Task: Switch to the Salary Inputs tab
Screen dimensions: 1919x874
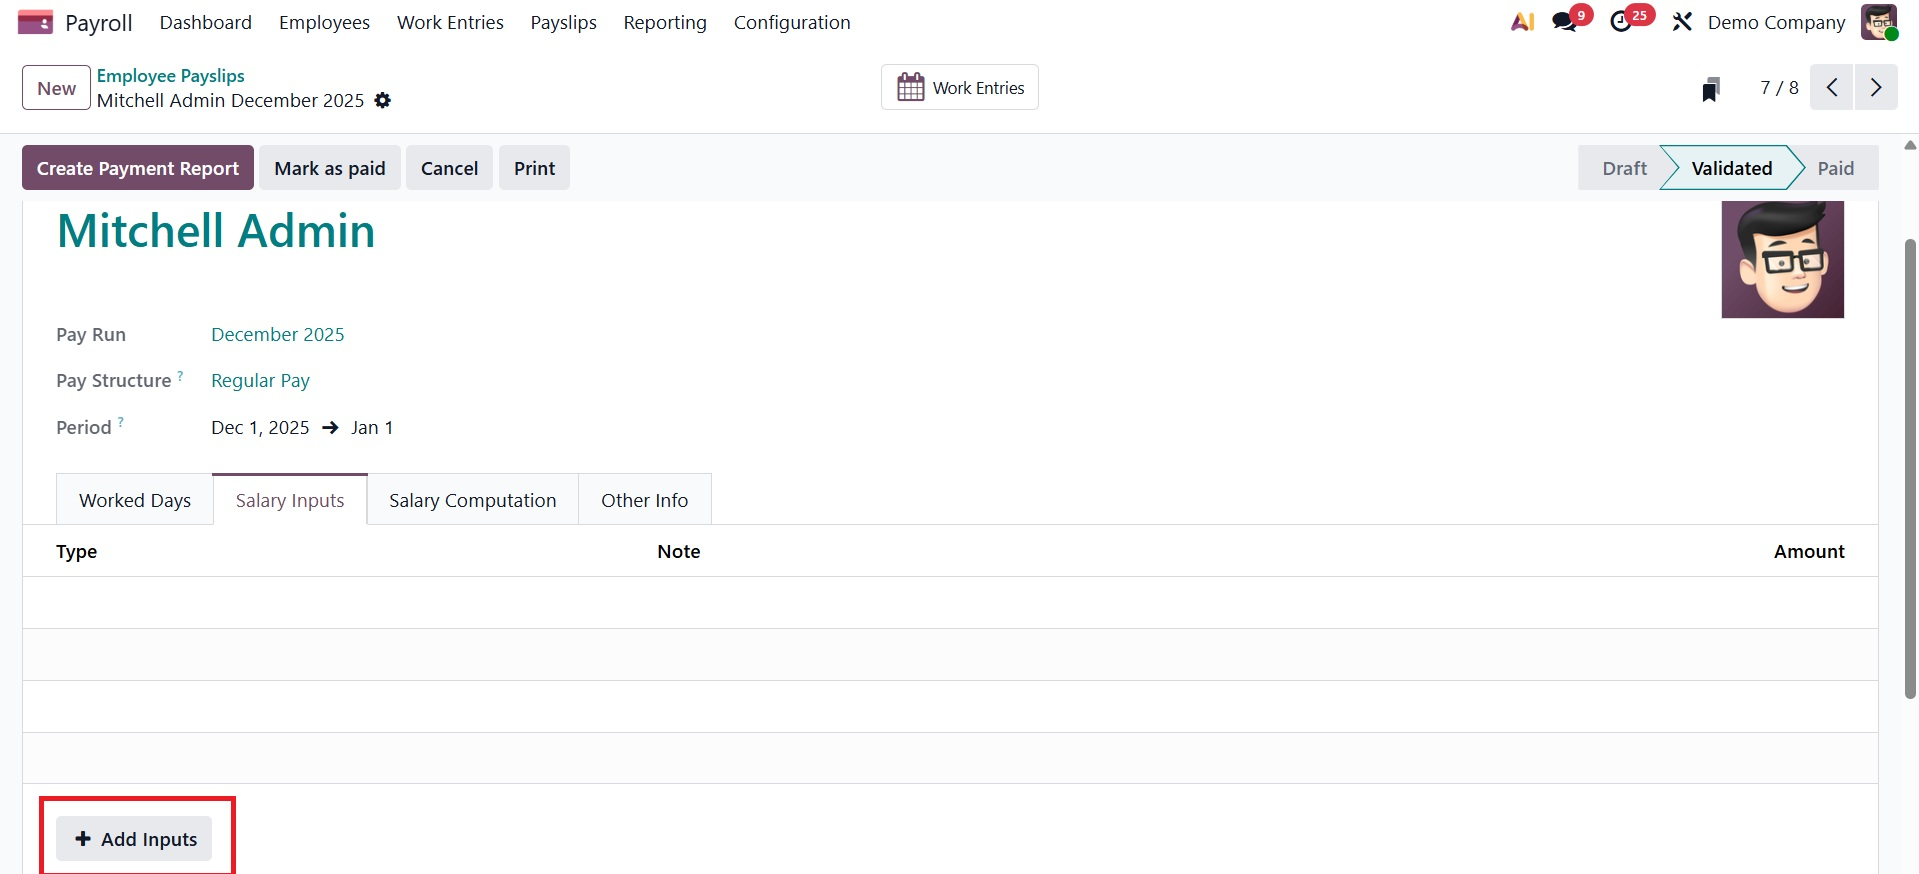Action: point(290,500)
